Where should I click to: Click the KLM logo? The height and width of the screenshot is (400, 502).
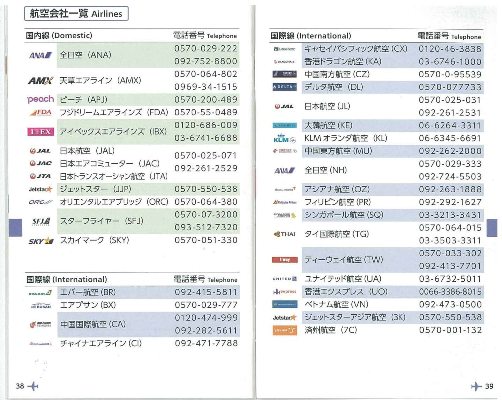coord(284,138)
